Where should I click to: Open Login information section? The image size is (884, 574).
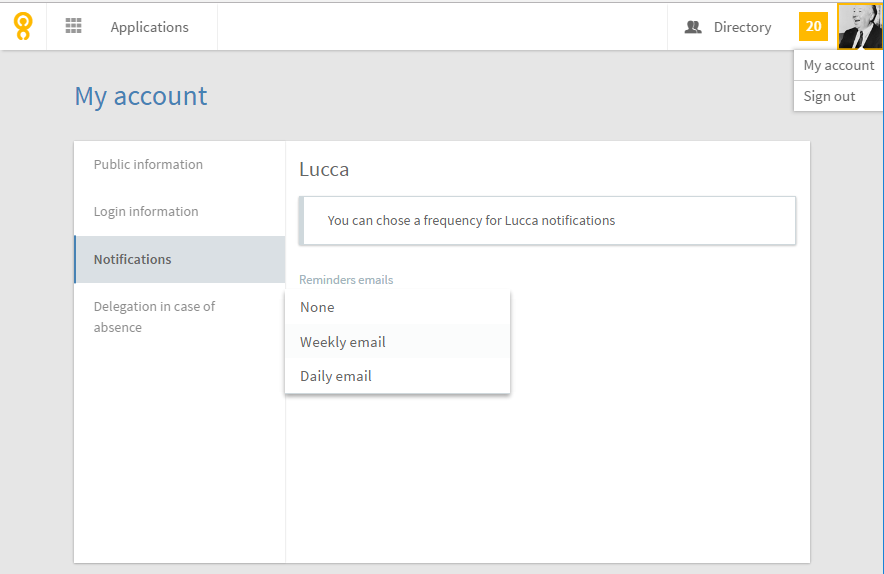coord(179,211)
